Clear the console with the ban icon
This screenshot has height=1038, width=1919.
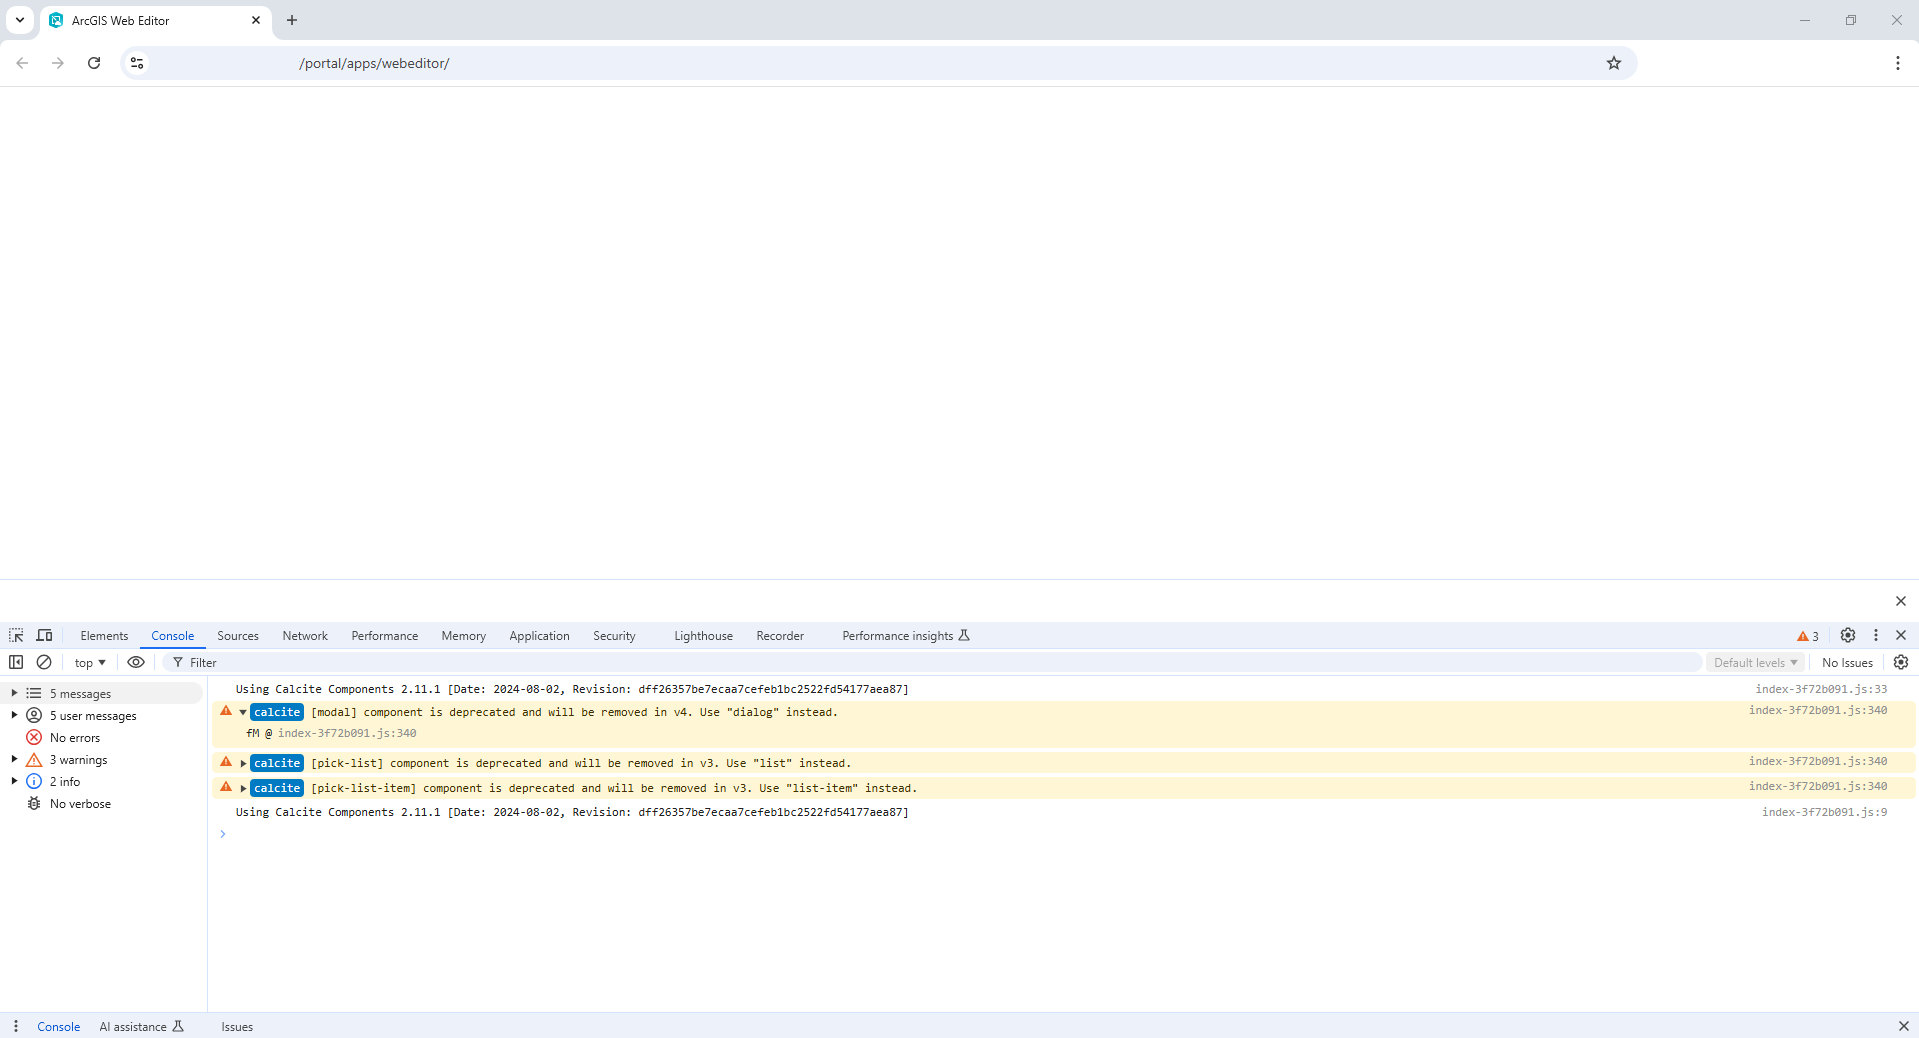point(44,662)
